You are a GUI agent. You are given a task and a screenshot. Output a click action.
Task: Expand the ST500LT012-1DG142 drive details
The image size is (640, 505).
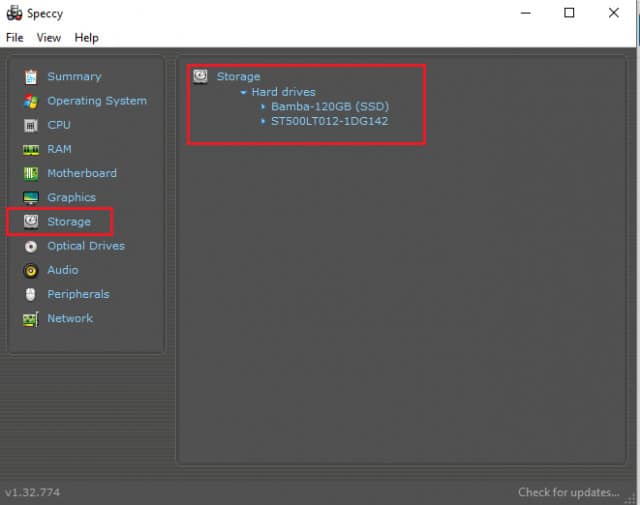(263, 122)
